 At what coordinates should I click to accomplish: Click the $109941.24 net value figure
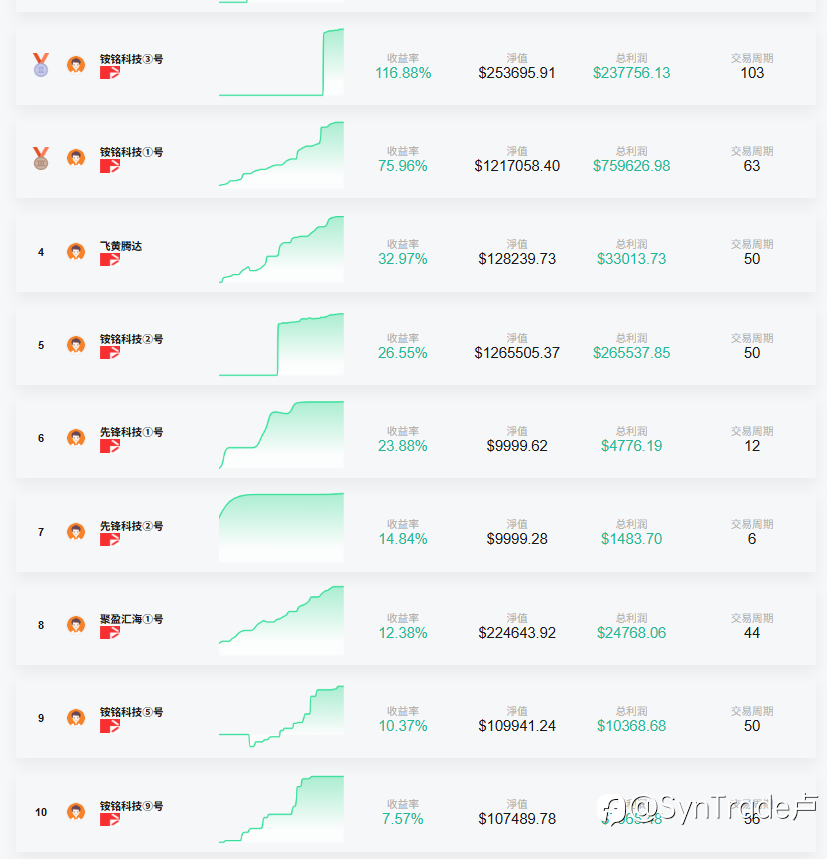(517, 726)
